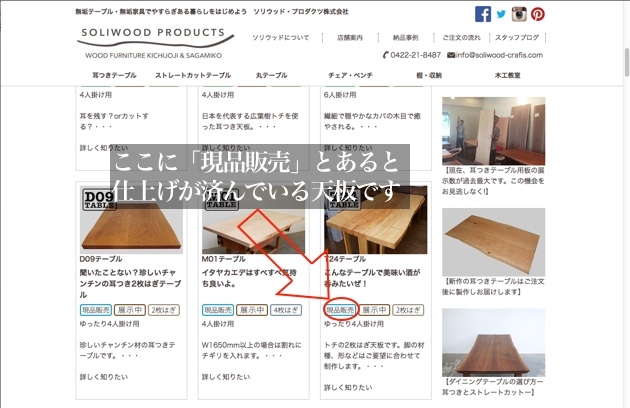Click the text ゆったり4人掛け用 on D09 card
This screenshot has width=630, height=408.
(109, 324)
